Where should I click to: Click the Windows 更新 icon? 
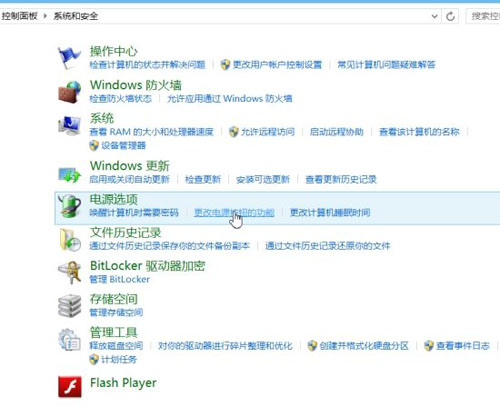(x=69, y=174)
